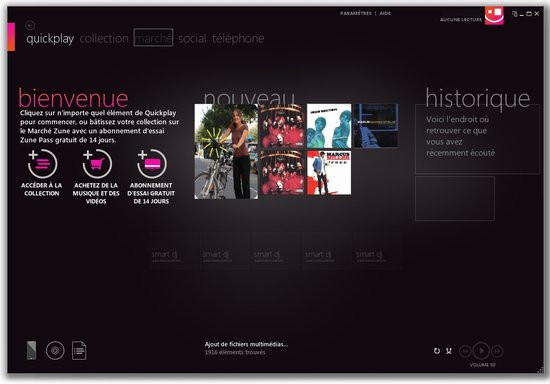Open the phone device icon at bottom left
Viewport: 550px width, 384px height.
[x=32, y=350]
